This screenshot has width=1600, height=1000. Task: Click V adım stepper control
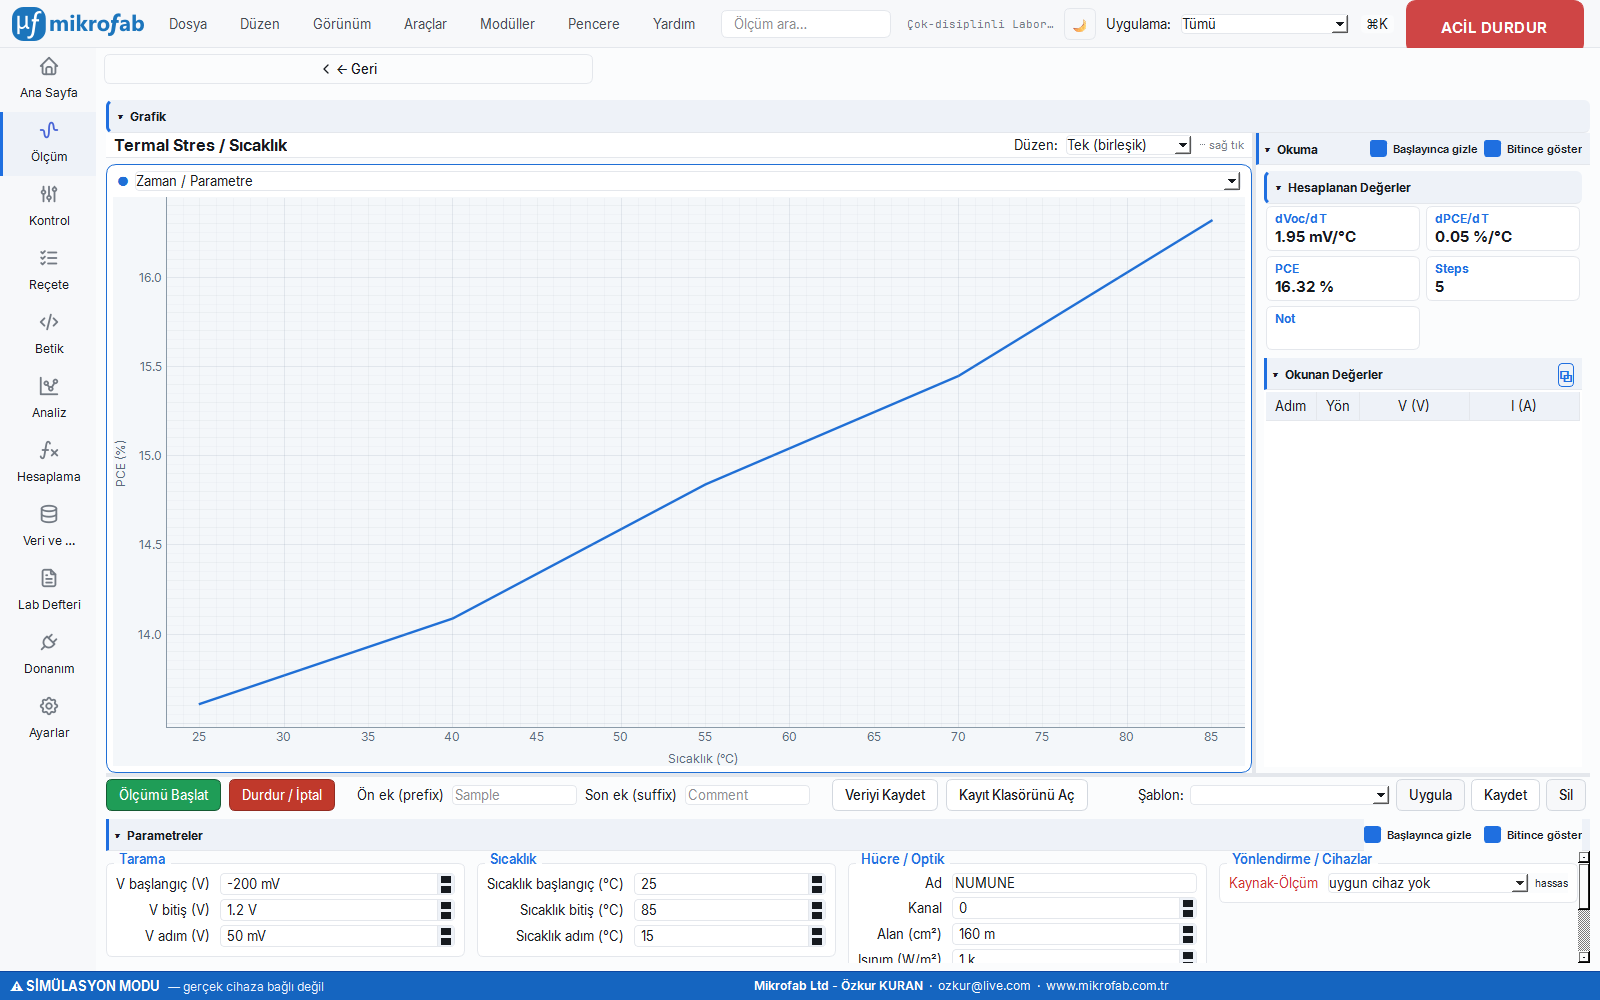(446, 936)
